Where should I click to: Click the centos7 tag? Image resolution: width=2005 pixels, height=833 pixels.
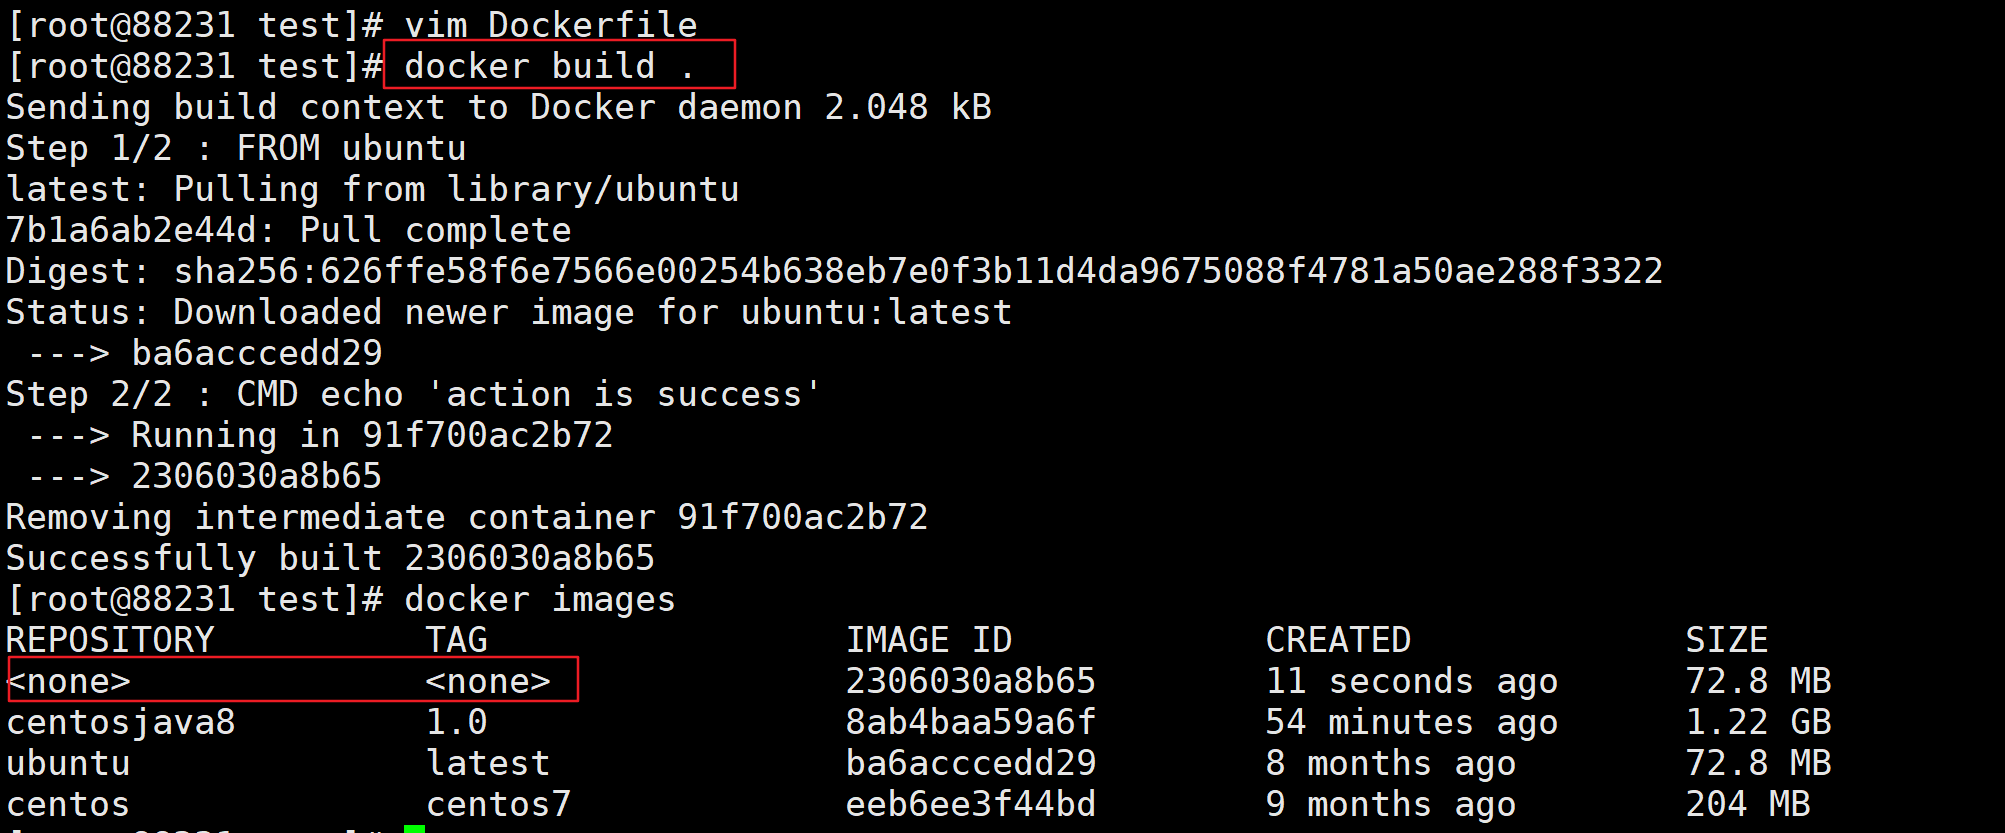(x=498, y=804)
